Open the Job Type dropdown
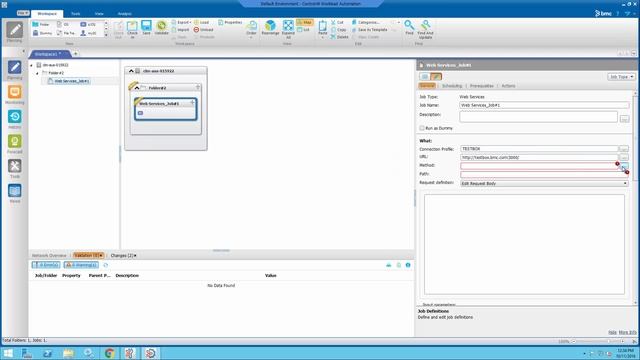 point(621,77)
